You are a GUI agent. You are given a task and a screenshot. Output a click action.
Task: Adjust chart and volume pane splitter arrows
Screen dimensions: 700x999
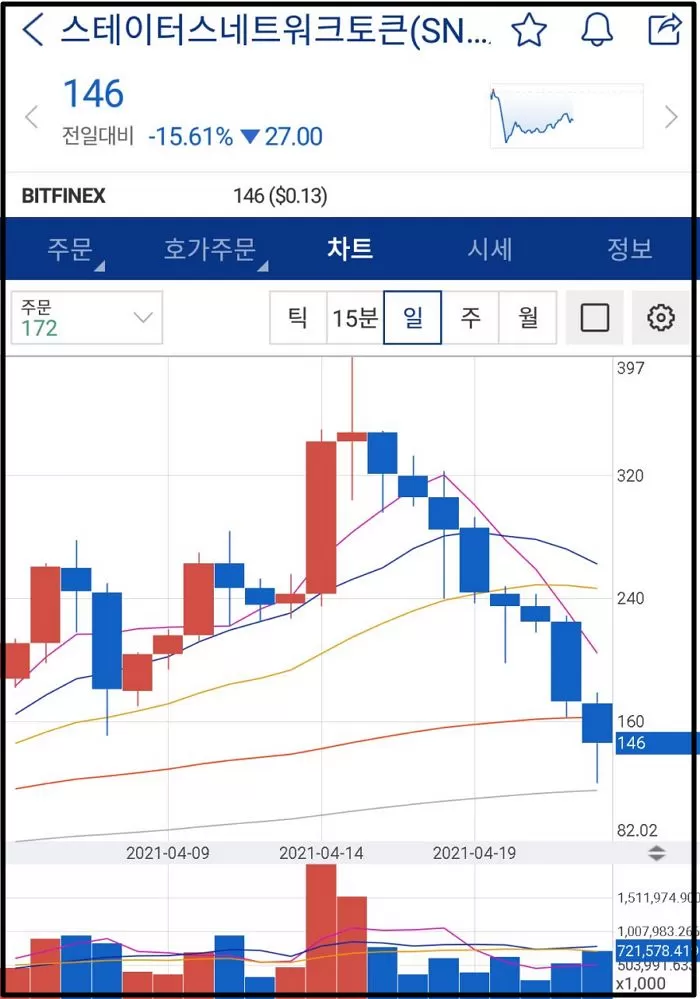coord(657,853)
